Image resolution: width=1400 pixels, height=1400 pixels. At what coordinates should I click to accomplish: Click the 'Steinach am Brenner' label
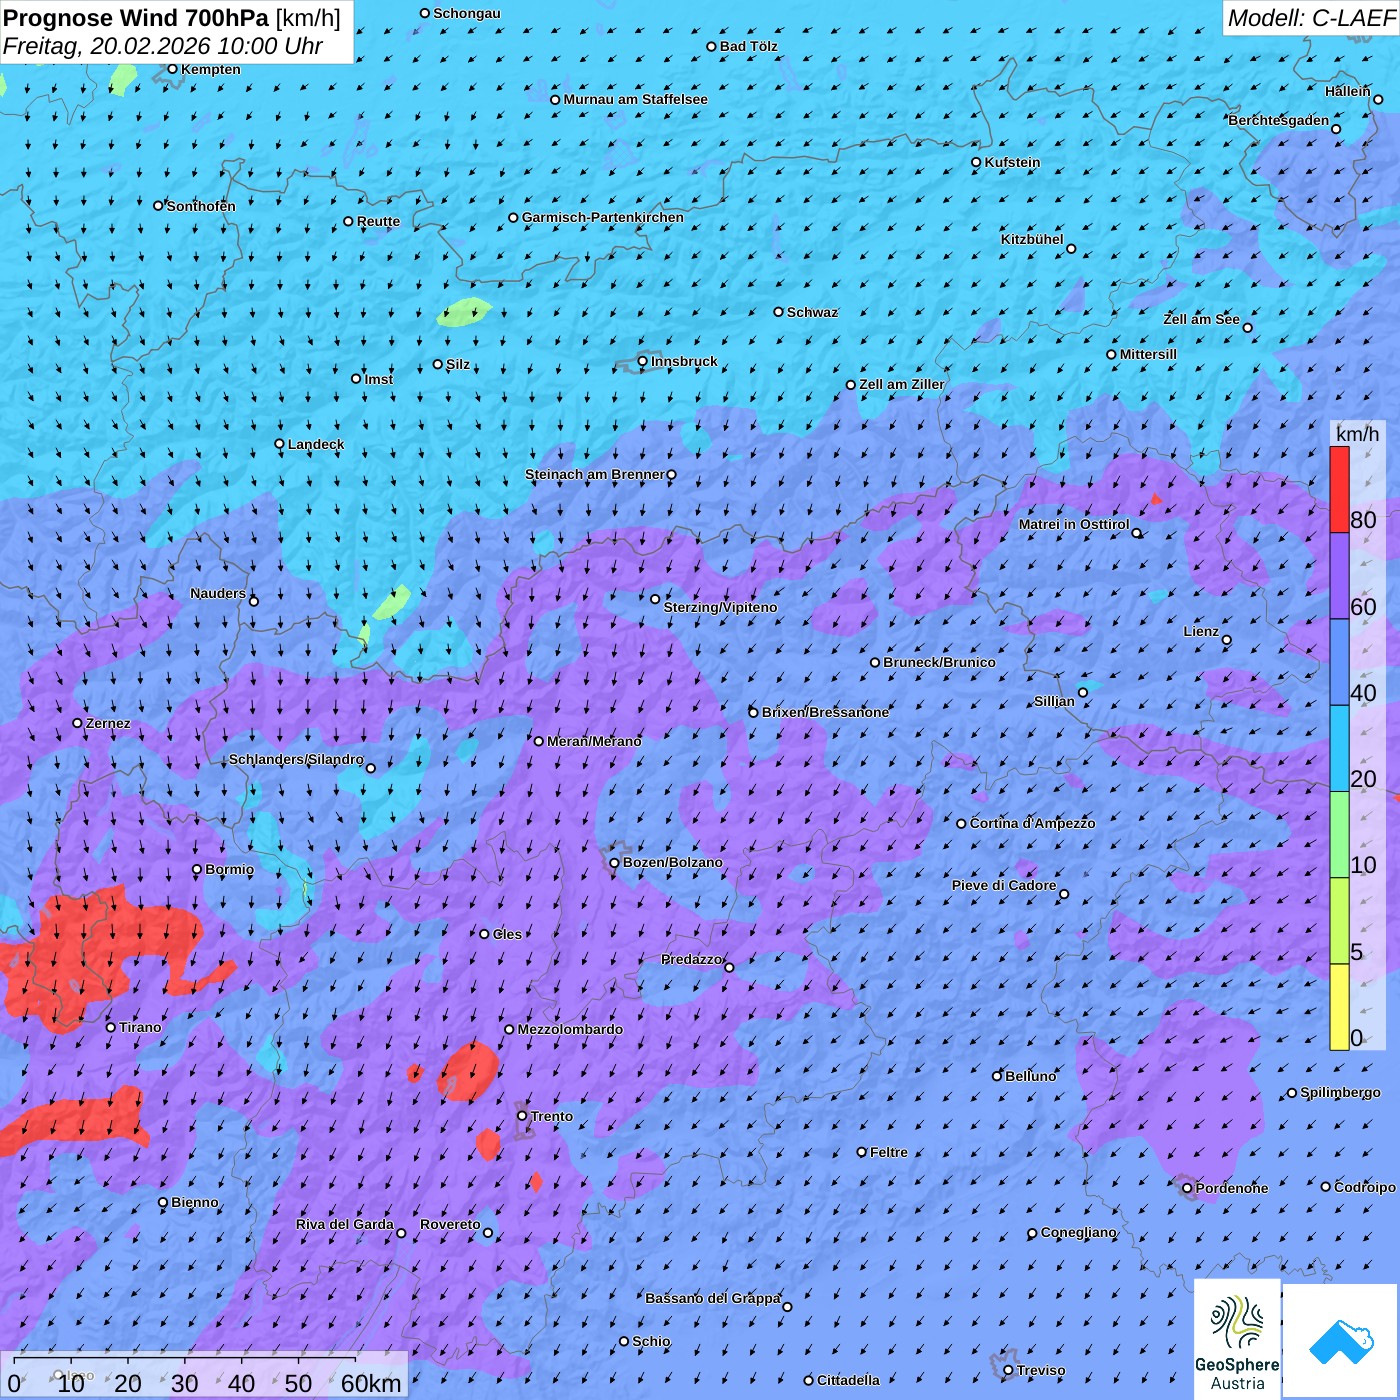point(595,474)
